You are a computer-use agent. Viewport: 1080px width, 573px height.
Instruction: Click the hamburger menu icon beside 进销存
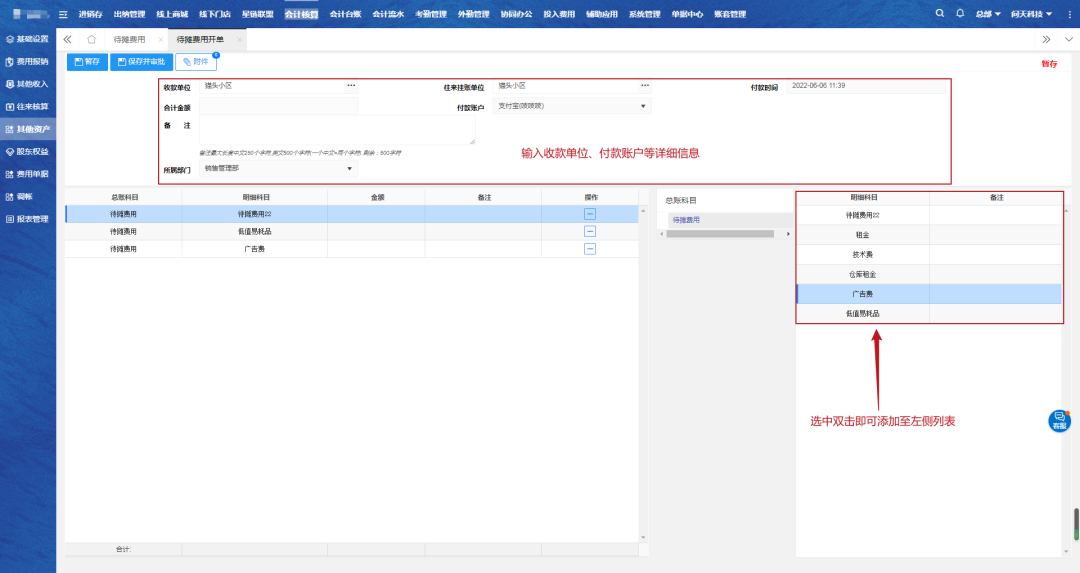coord(64,15)
